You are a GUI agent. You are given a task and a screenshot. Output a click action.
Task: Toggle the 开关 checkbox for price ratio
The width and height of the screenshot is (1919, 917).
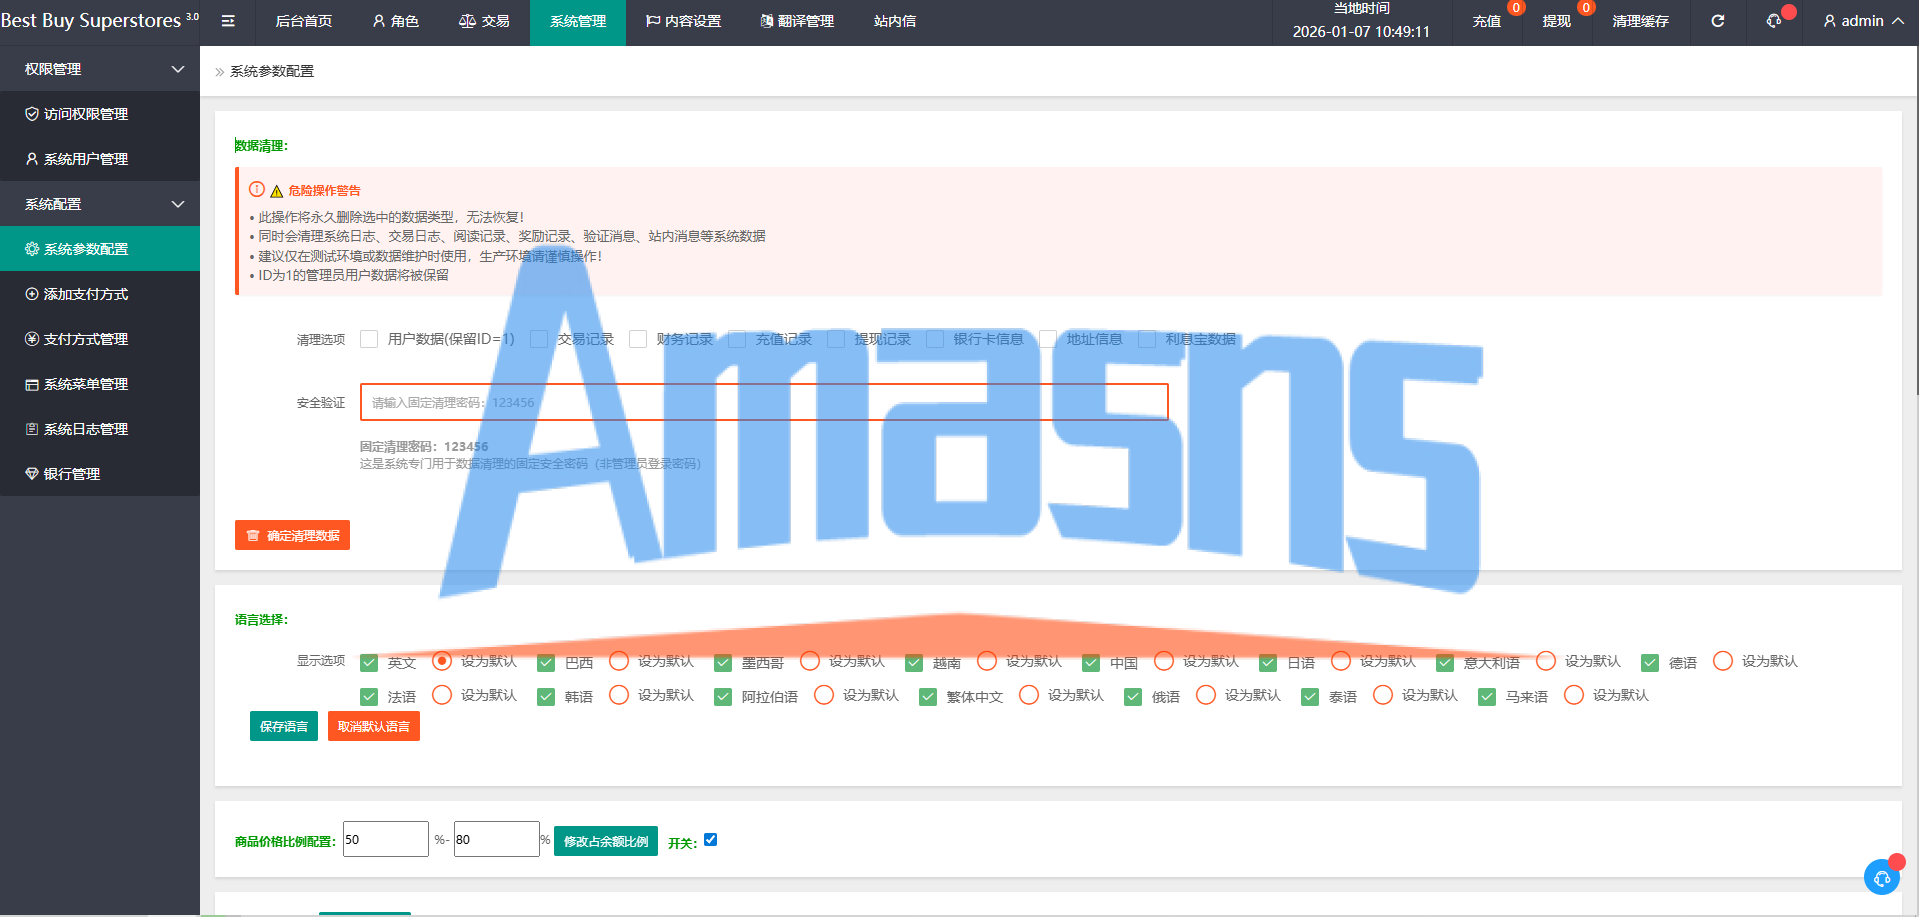tap(711, 840)
